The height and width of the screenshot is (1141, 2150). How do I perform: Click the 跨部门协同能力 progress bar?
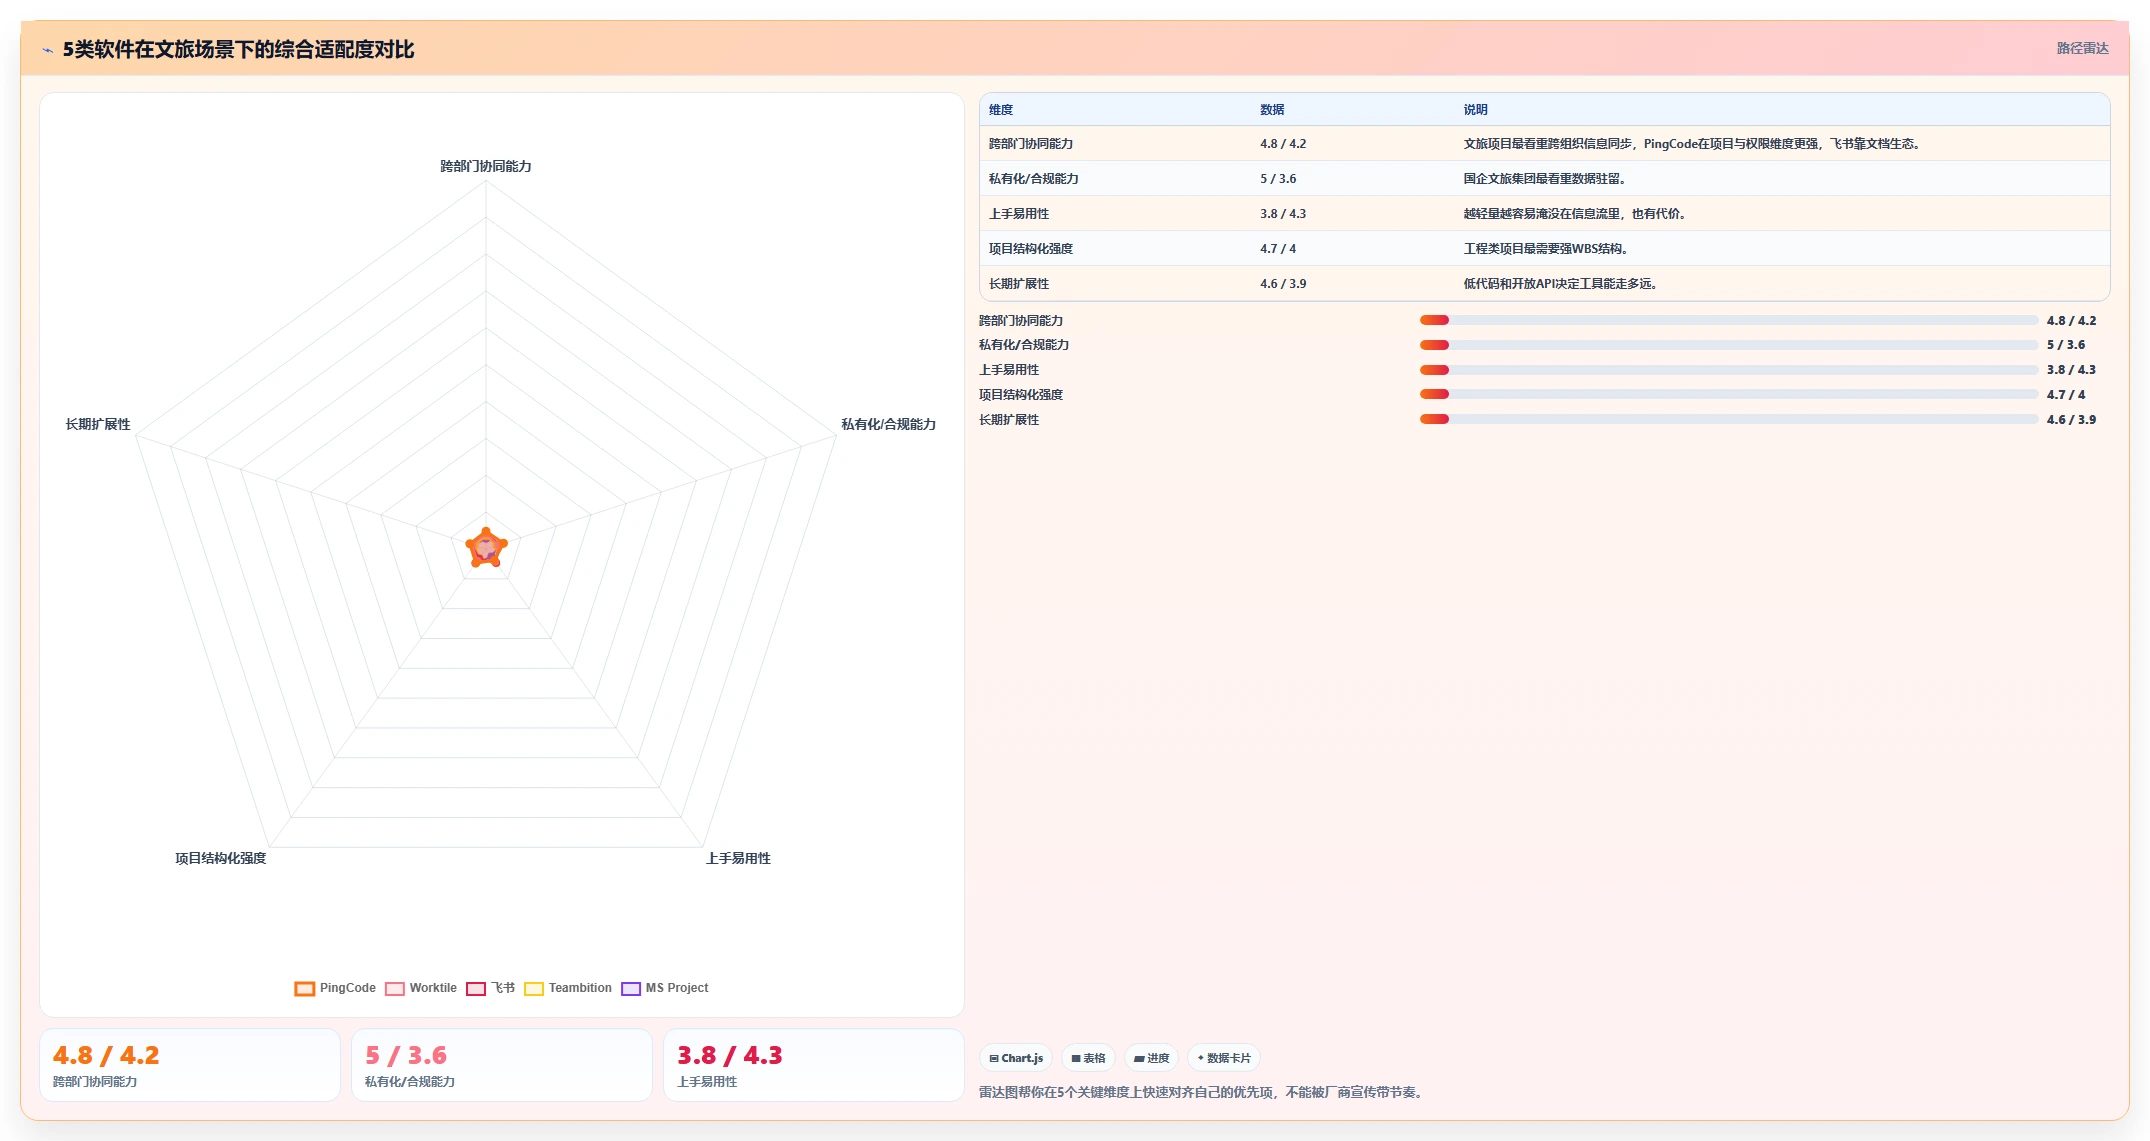[x=1728, y=320]
